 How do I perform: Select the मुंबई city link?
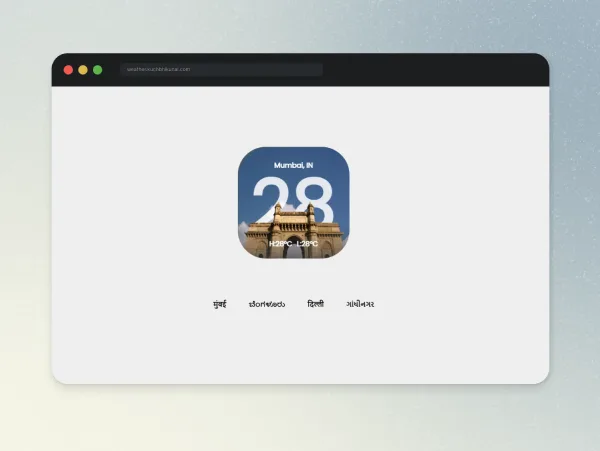pos(220,304)
